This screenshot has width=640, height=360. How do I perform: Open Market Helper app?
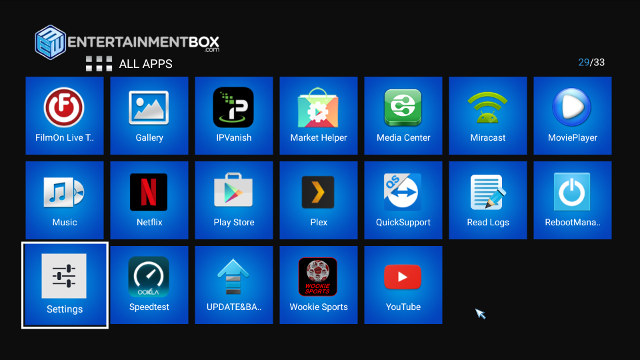(x=318, y=116)
